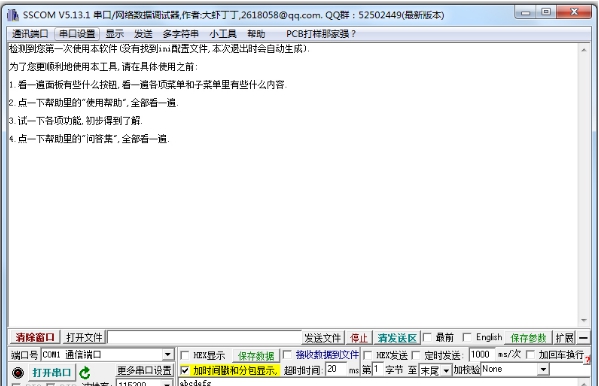This screenshot has width=599, height=386.
Task: Click the 端口号 label
Action: [24, 355]
